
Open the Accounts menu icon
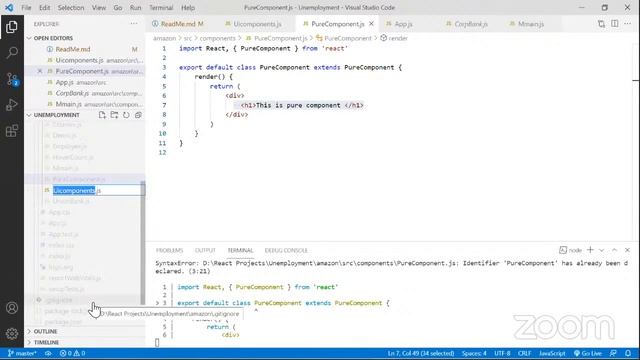pyautogui.click(x=12, y=308)
